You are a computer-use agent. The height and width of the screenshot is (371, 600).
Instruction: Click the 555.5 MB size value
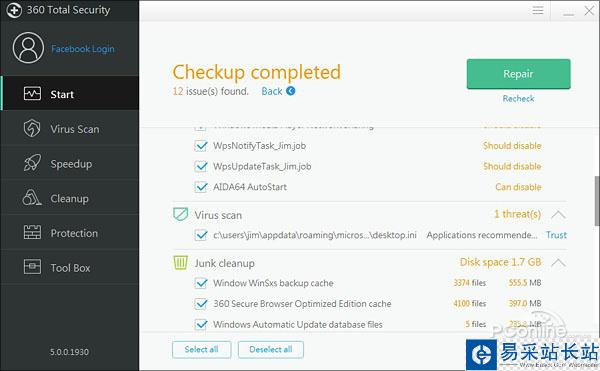click(x=525, y=283)
